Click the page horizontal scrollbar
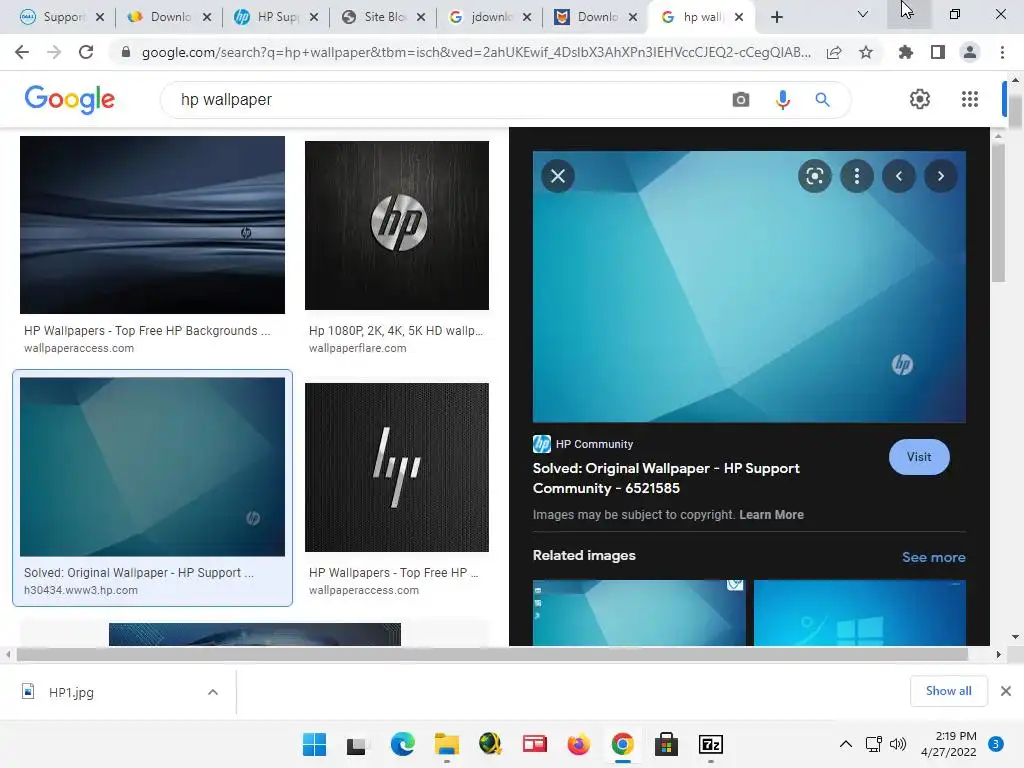This screenshot has width=1024, height=768. [x=492, y=654]
